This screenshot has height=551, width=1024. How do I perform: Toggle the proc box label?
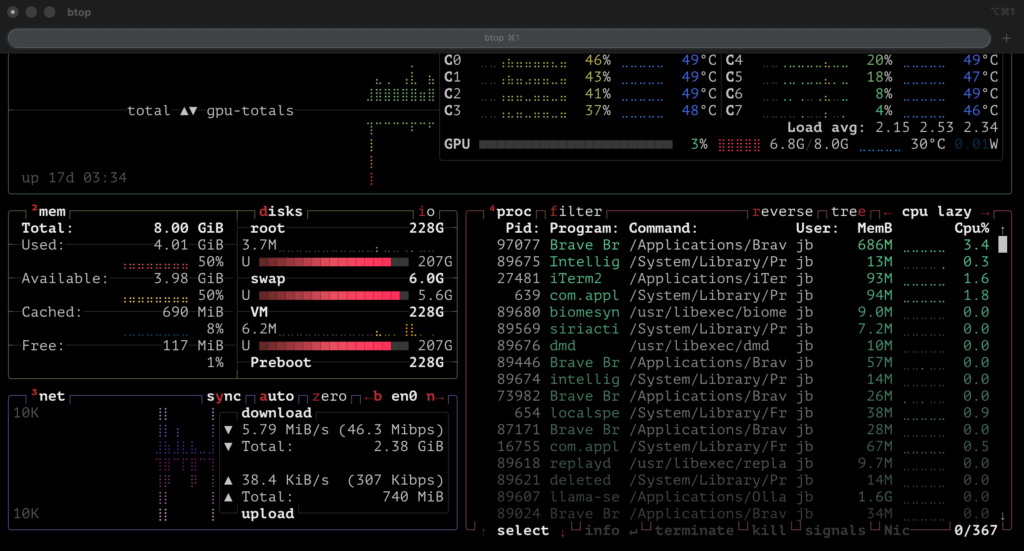click(x=510, y=212)
